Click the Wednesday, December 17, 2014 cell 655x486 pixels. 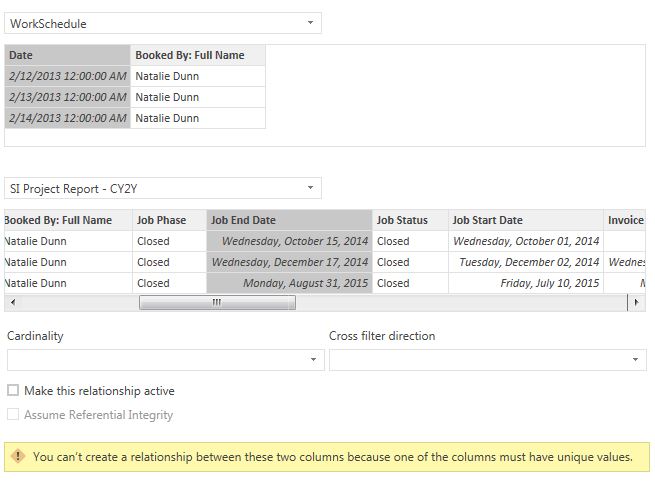coord(289,262)
